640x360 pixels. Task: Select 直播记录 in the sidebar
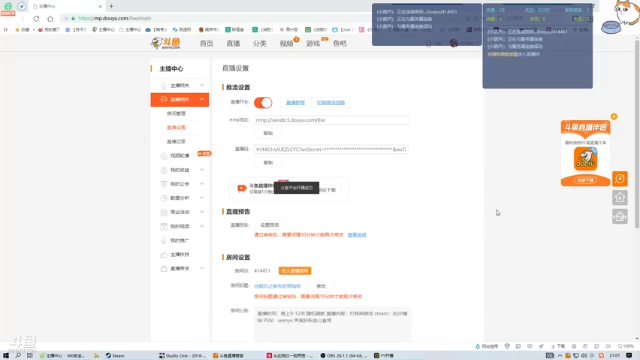point(176,142)
